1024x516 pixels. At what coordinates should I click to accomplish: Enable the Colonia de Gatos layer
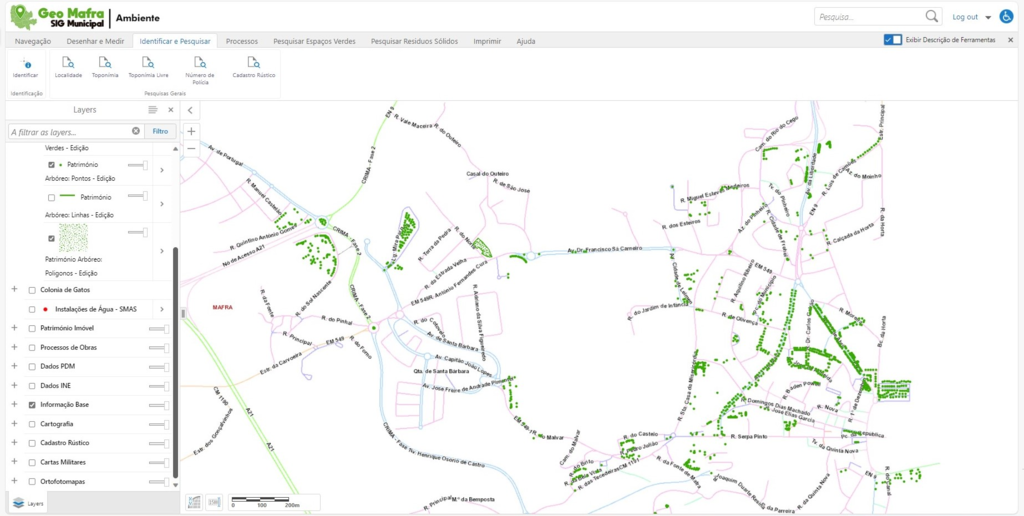(x=33, y=290)
